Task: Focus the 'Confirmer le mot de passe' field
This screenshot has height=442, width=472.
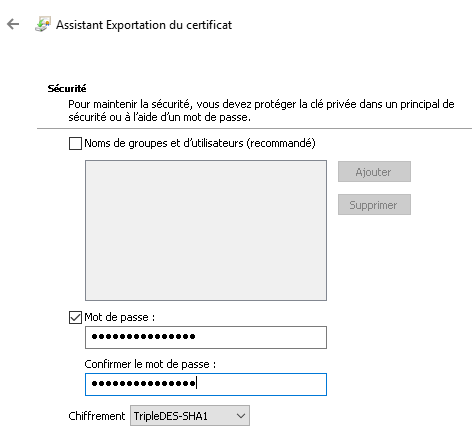Action: (206, 384)
